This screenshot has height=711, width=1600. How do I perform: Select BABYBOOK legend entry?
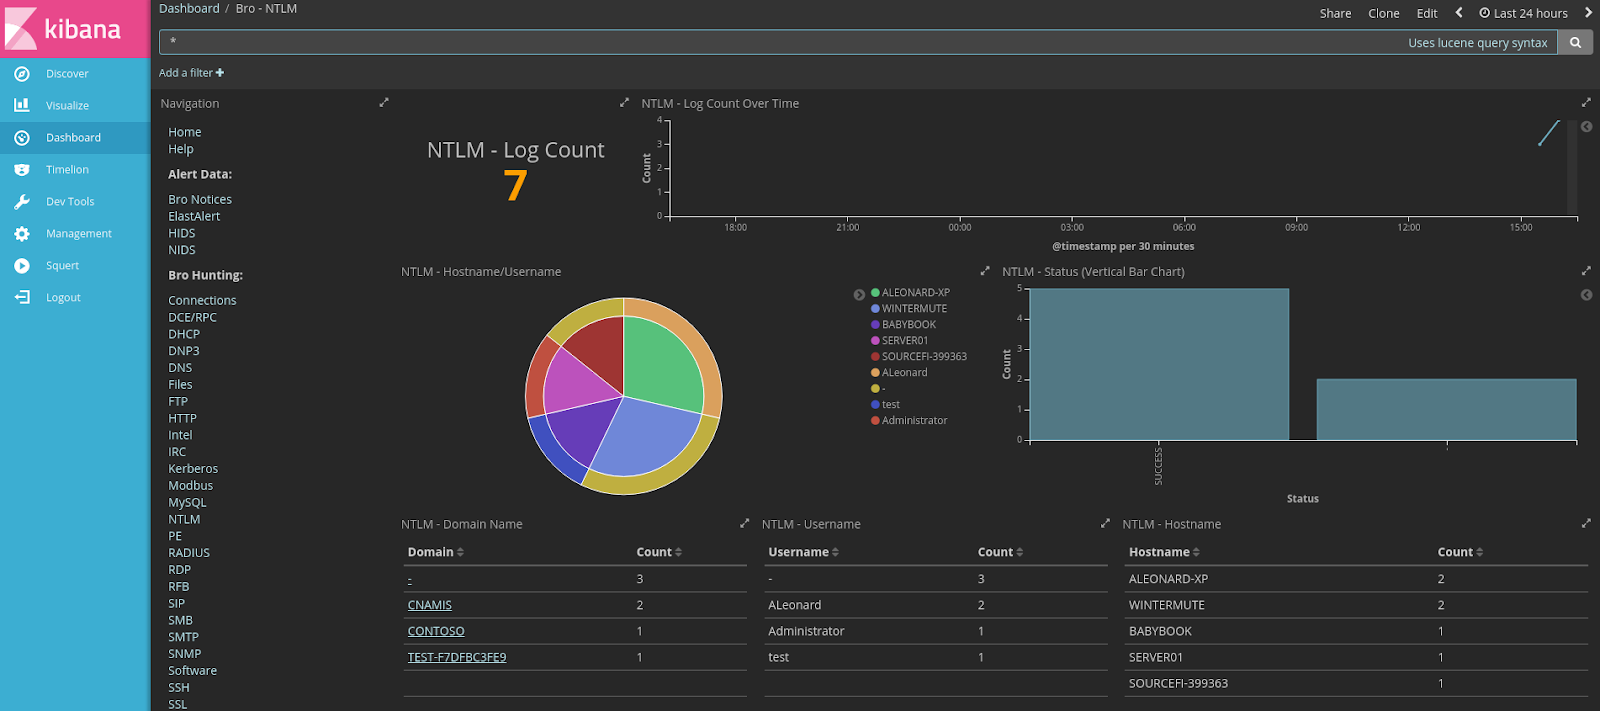(x=909, y=325)
